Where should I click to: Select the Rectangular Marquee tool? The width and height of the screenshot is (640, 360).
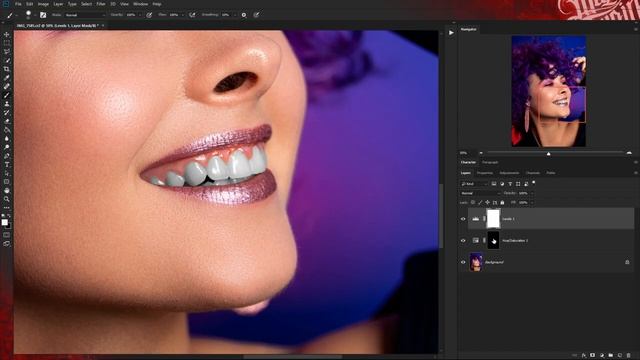pyautogui.click(x=7, y=43)
